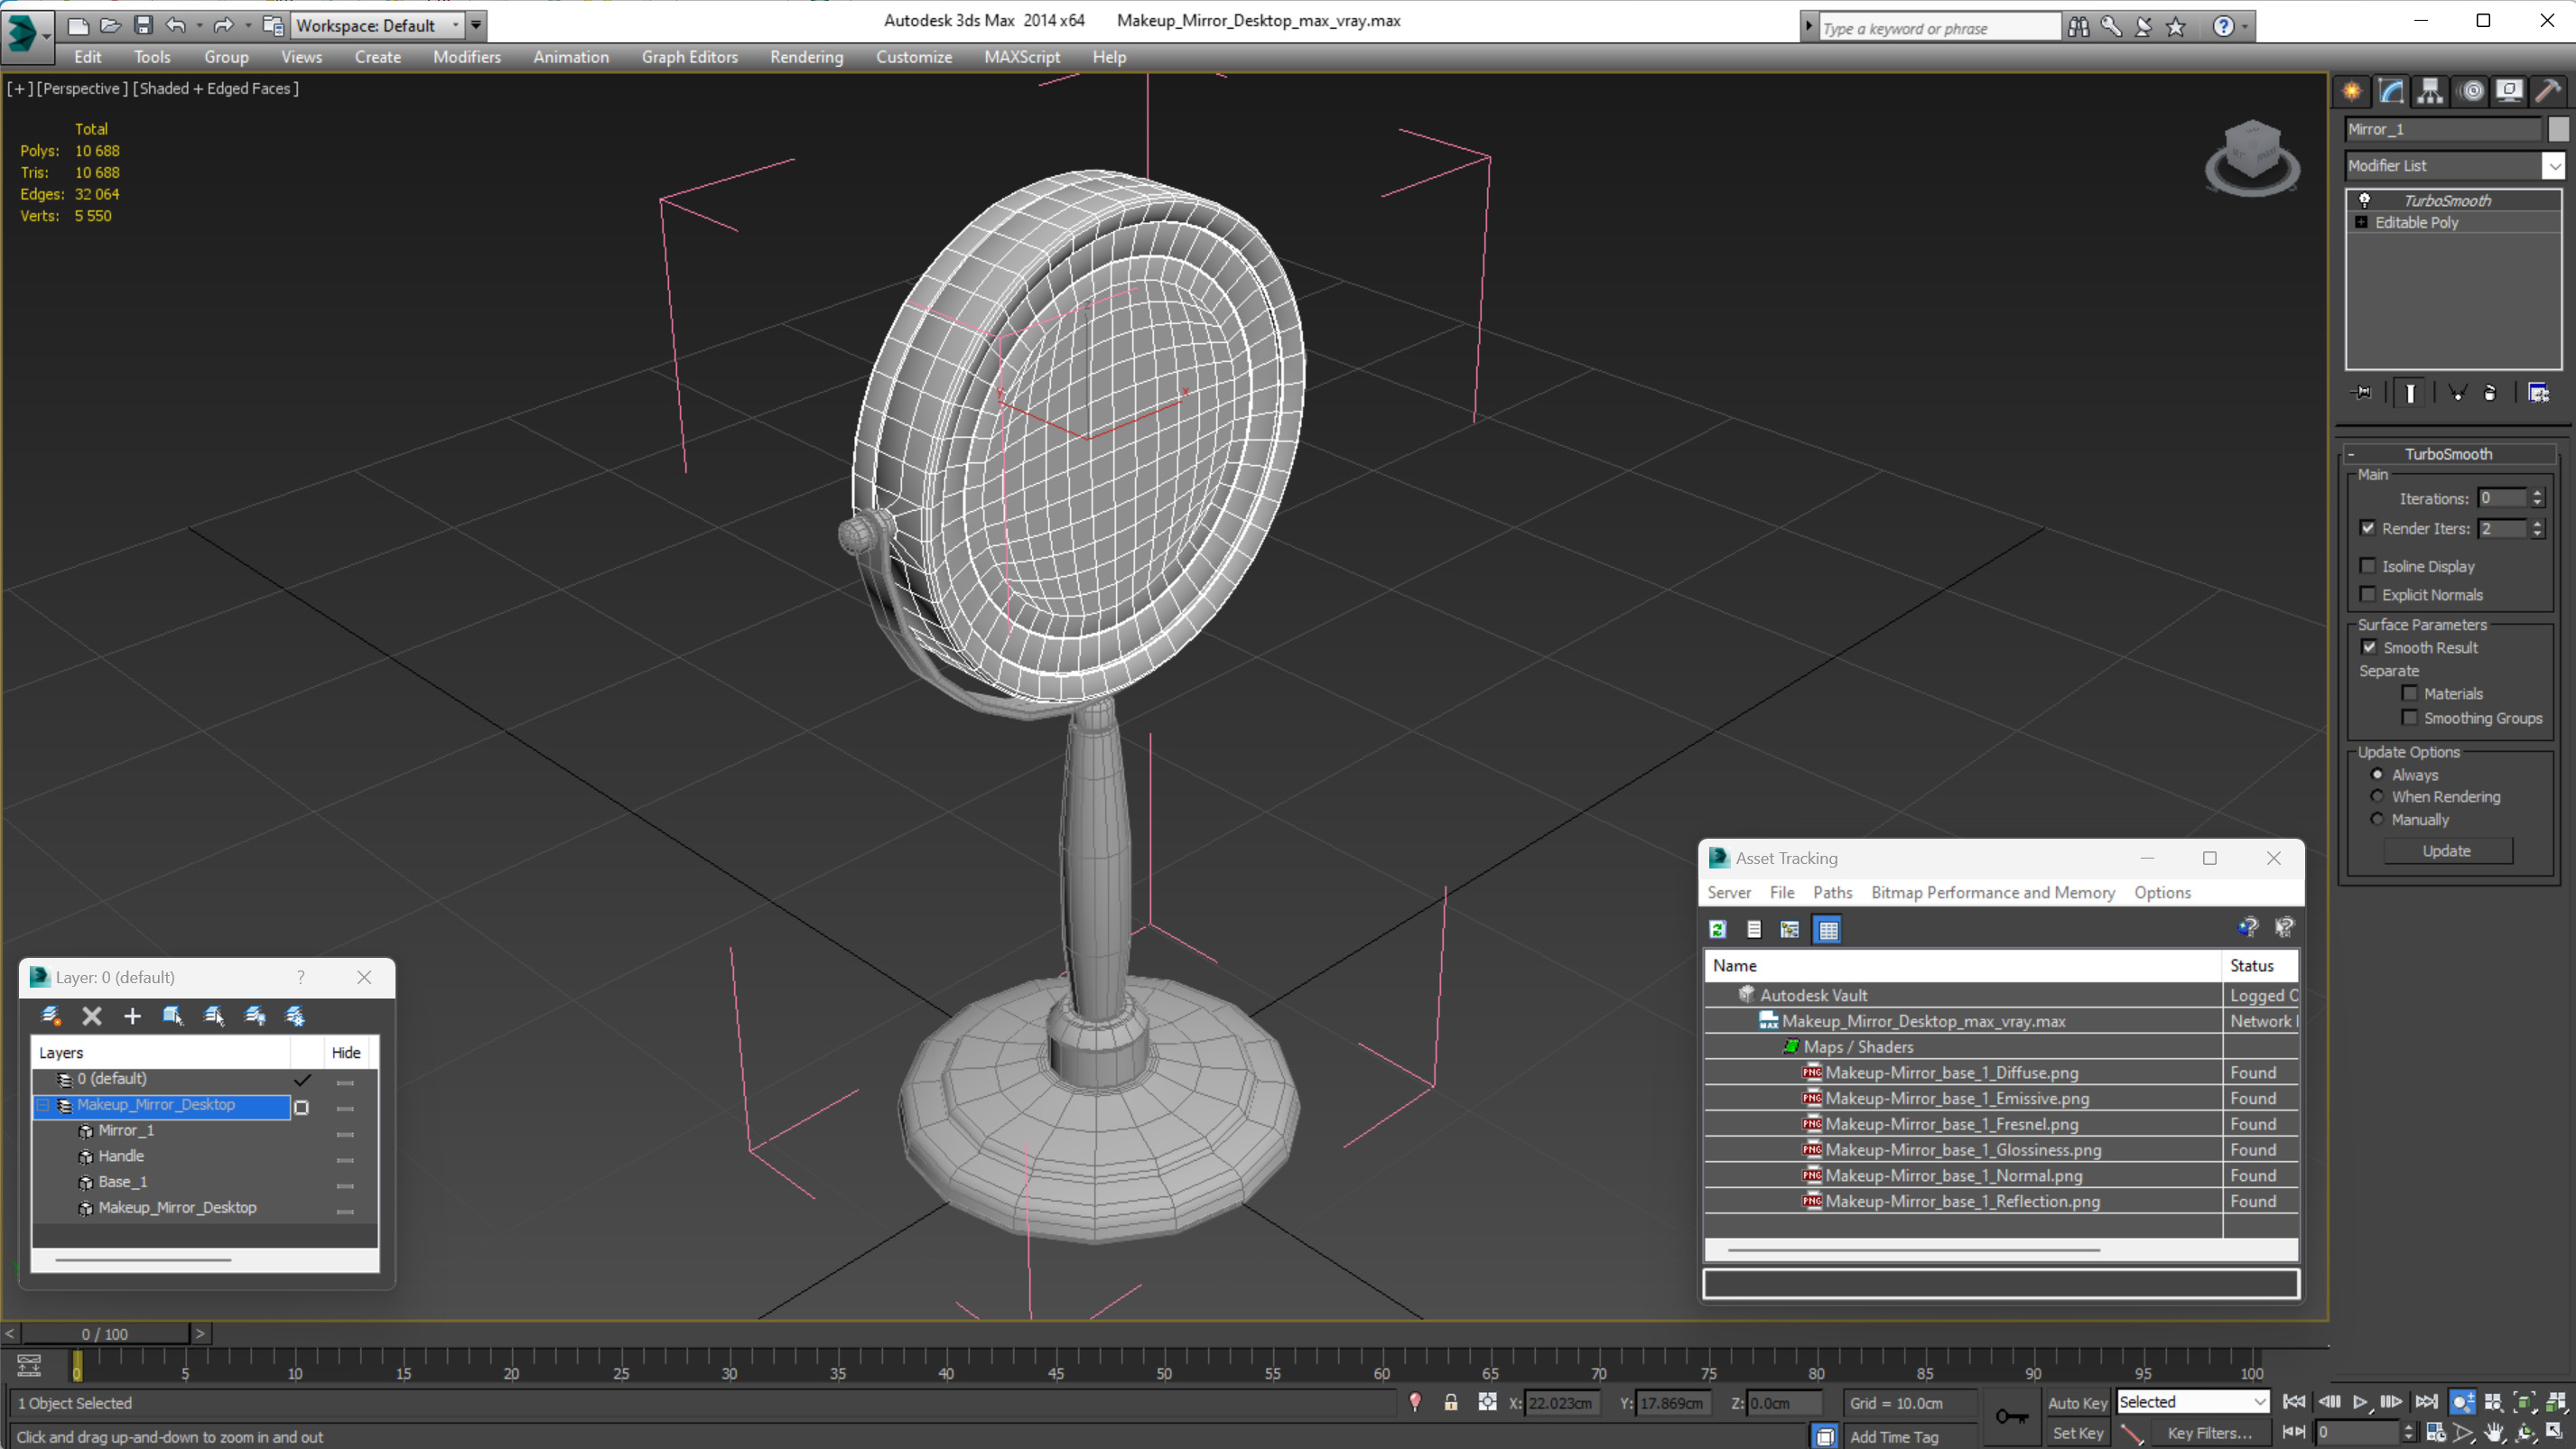This screenshot has height=1449, width=2576.
Task: Select the Manually update option
Action: pos(2378,820)
